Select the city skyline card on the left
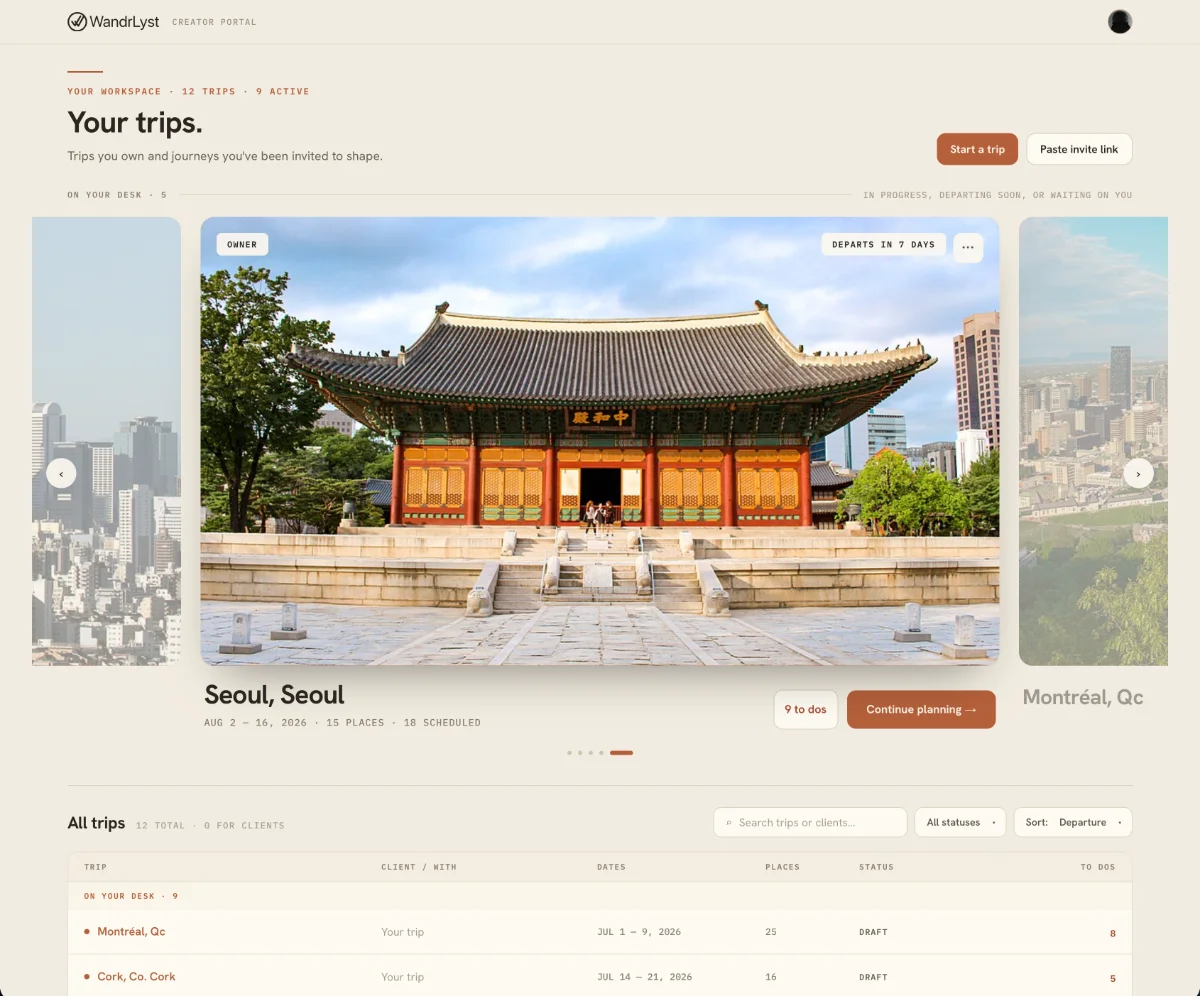1200x996 pixels. point(106,441)
